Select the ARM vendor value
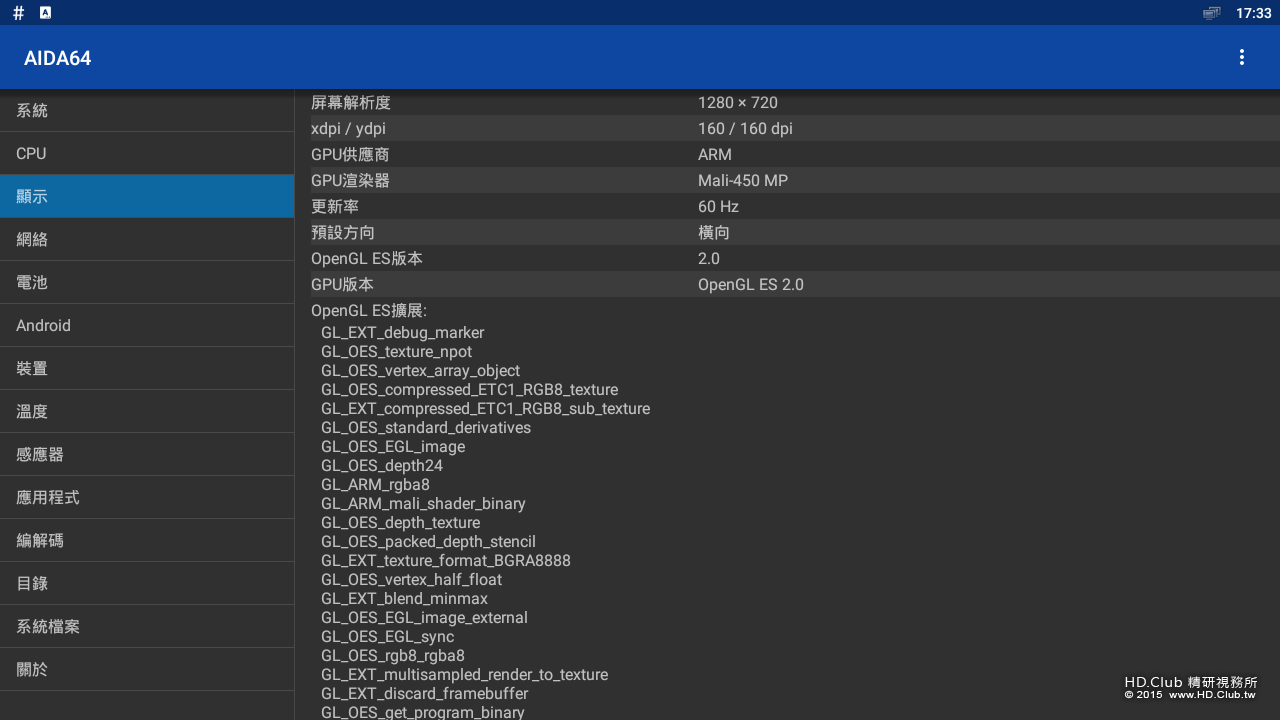1280x720 pixels. 715,154
